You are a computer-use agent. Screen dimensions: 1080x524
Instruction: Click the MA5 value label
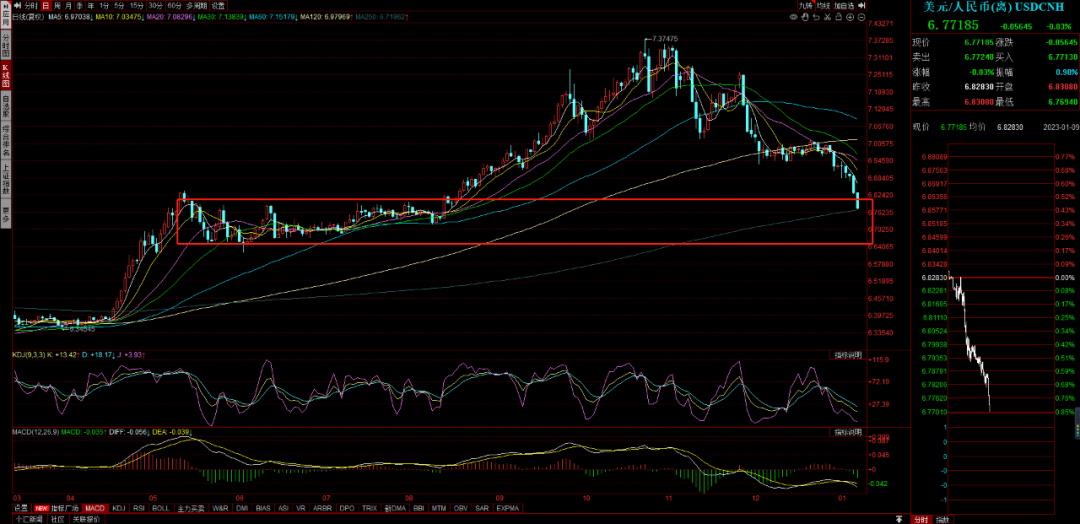pos(70,17)
